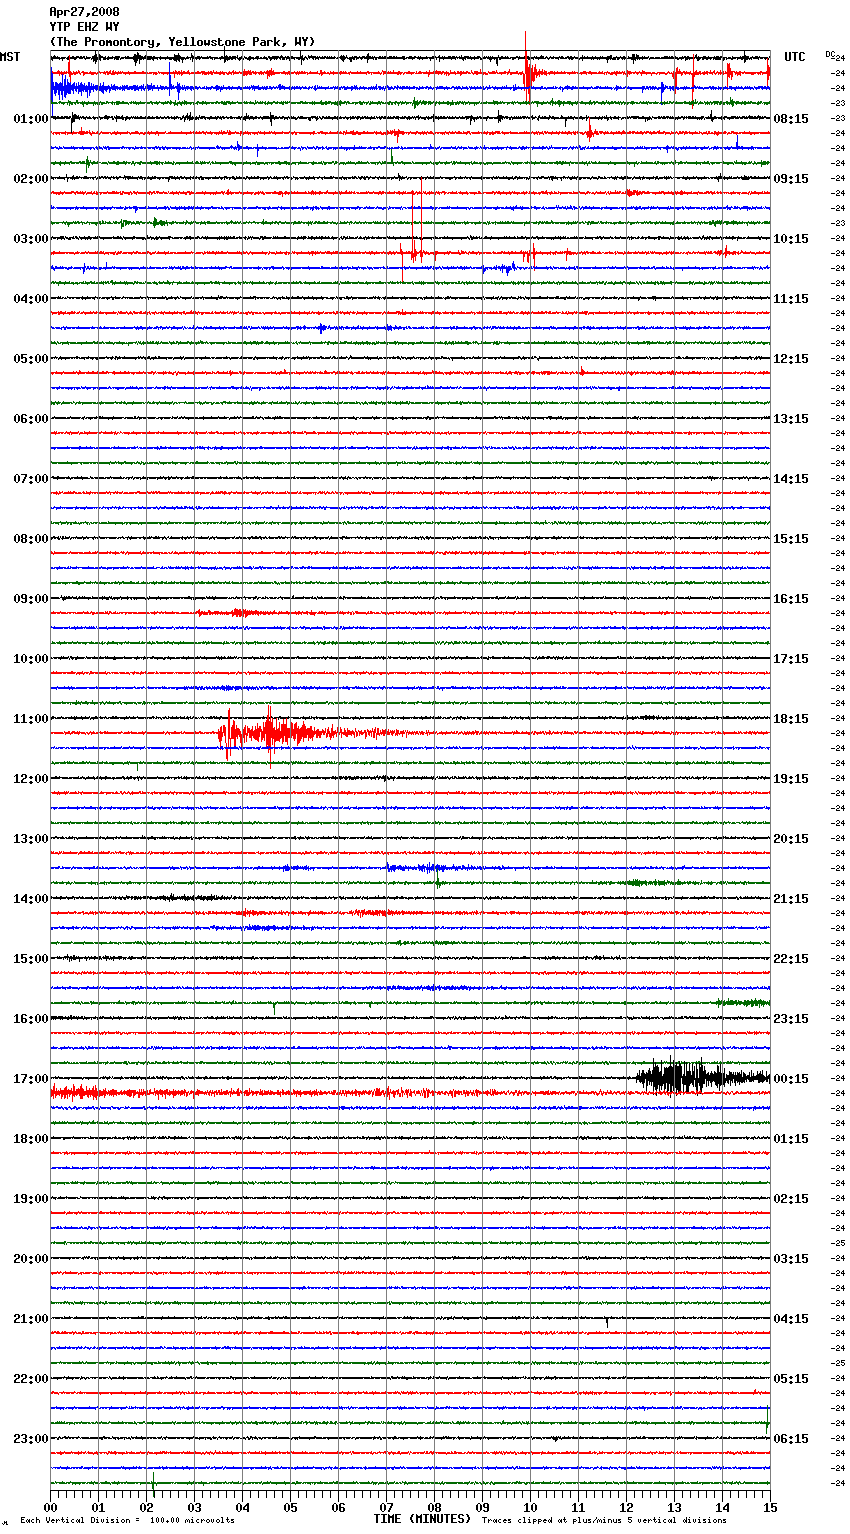Select the 11:00 MST row label
The width and height of the screenshot is (850, 1534).
tap(31, 719)
